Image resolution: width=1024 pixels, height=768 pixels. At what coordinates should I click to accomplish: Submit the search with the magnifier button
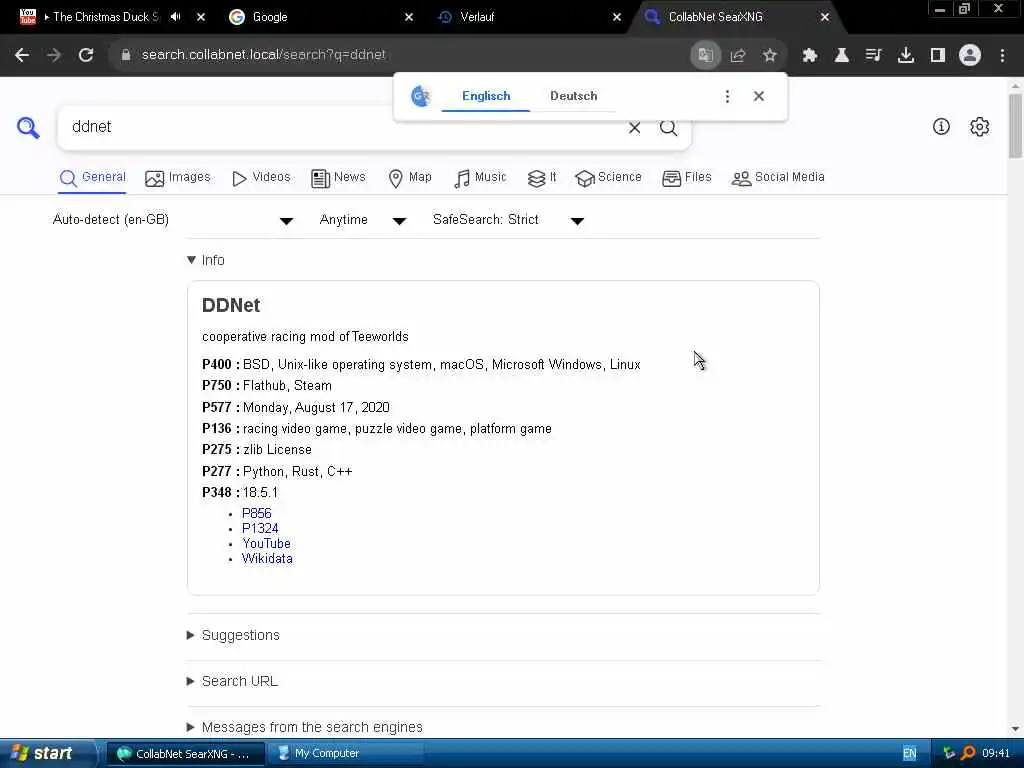pyautogui.click(x=668, y=128)
